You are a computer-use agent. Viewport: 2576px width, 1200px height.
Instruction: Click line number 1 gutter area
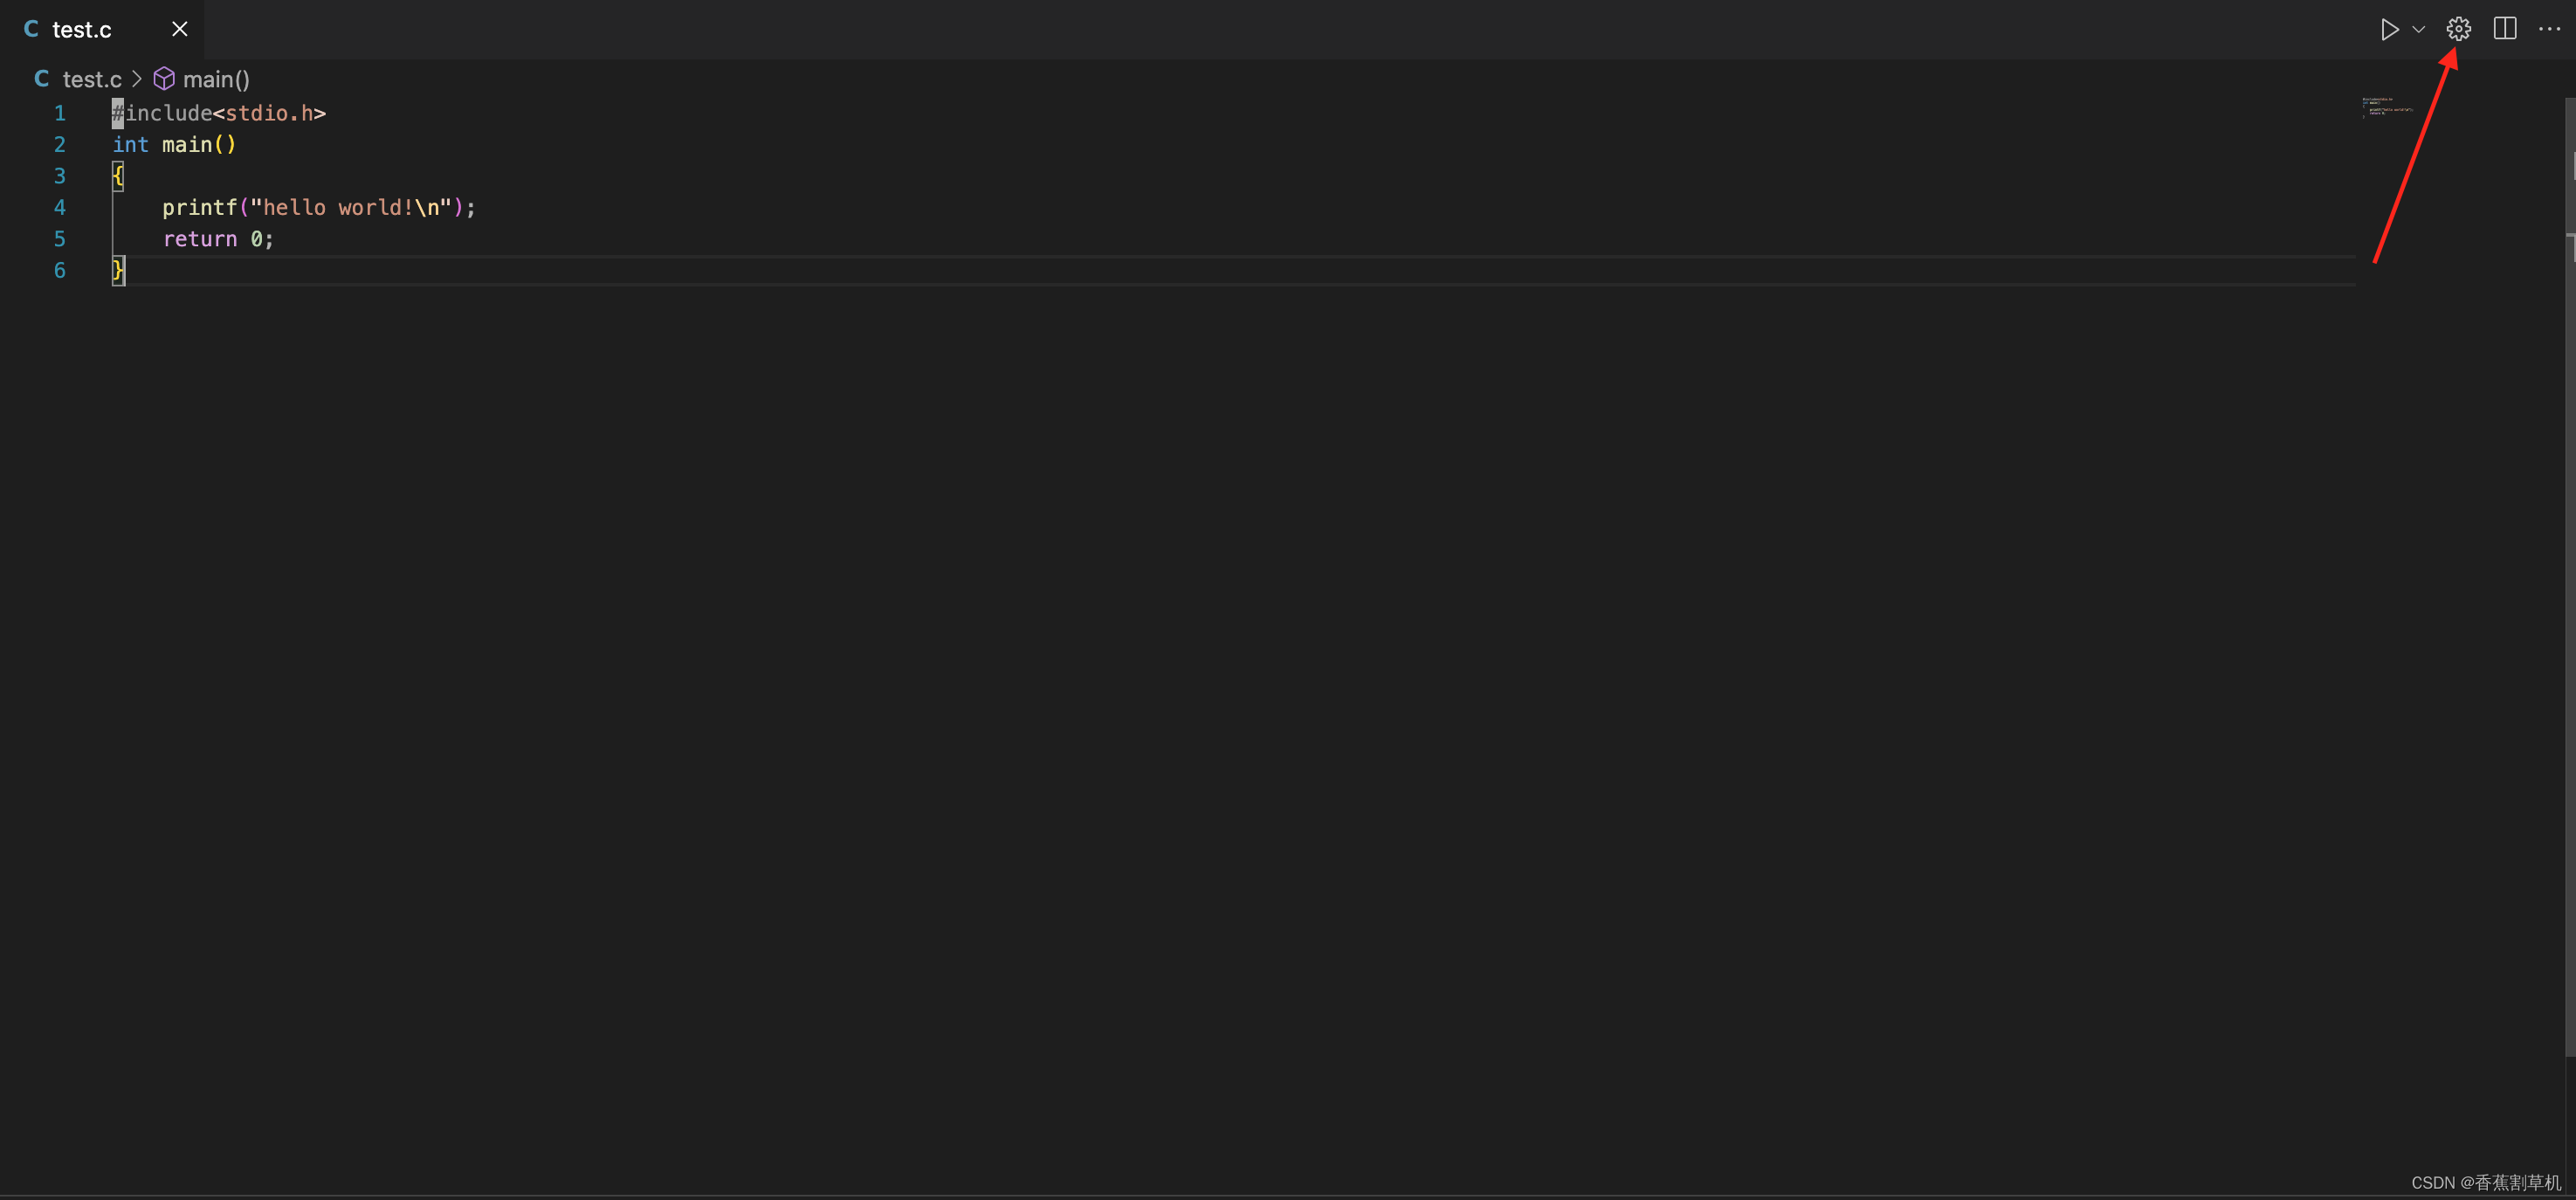click(x=58, y=112)
